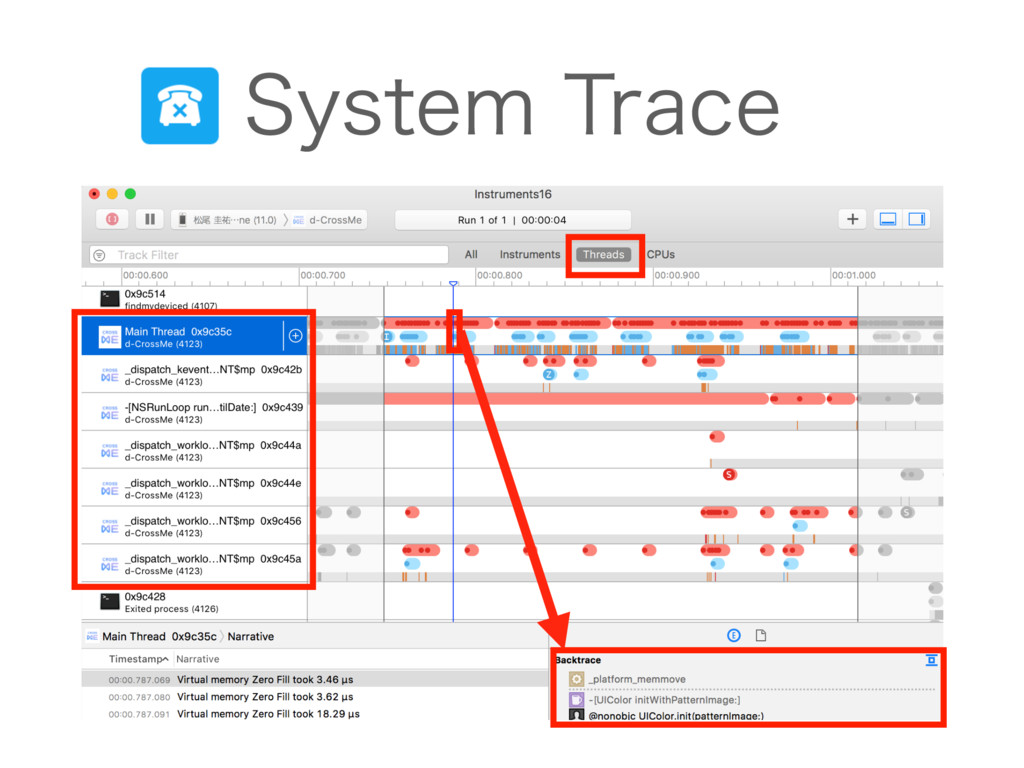
Task: Click the gear icon beside _platform_memmove
Action: pos(576,679)
